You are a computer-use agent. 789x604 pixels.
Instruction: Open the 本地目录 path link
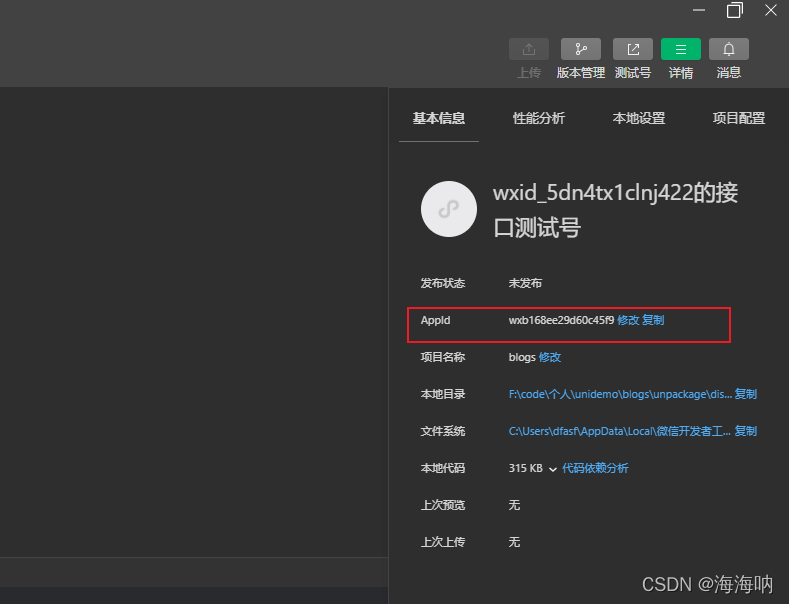click(620, 394)
